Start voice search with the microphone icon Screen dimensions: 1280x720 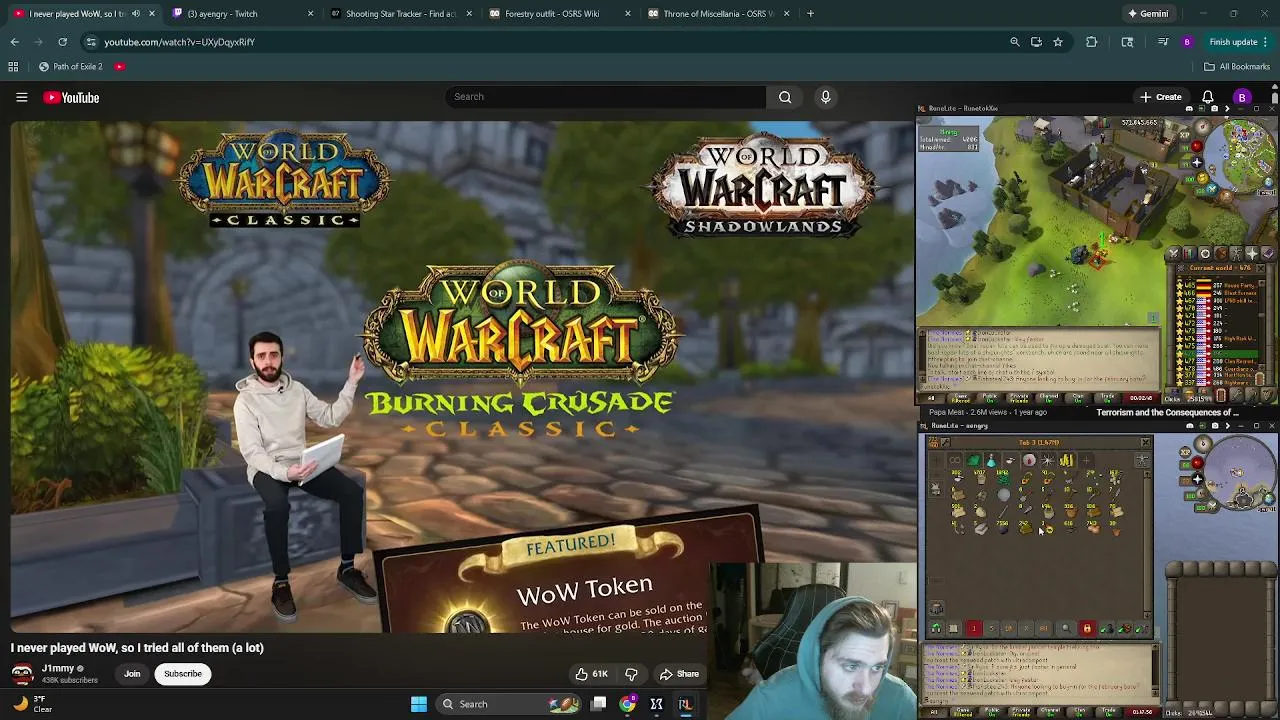click(825, 97)
